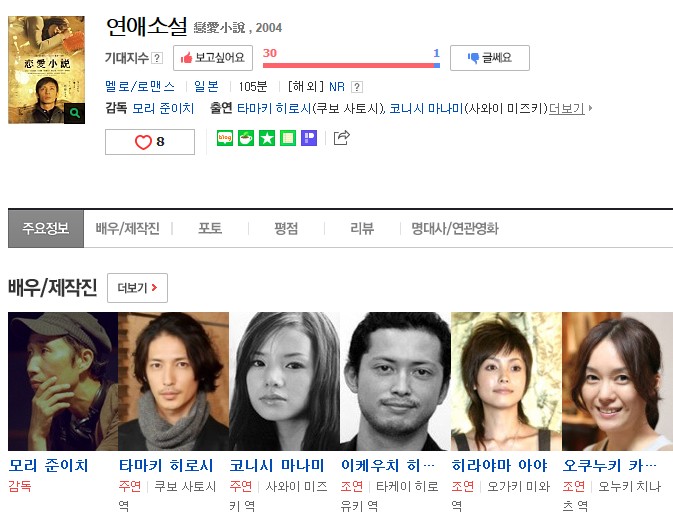Click the question mark beside 기대지수
Screen dimensions: 673x522
click(x=158, y=58)
